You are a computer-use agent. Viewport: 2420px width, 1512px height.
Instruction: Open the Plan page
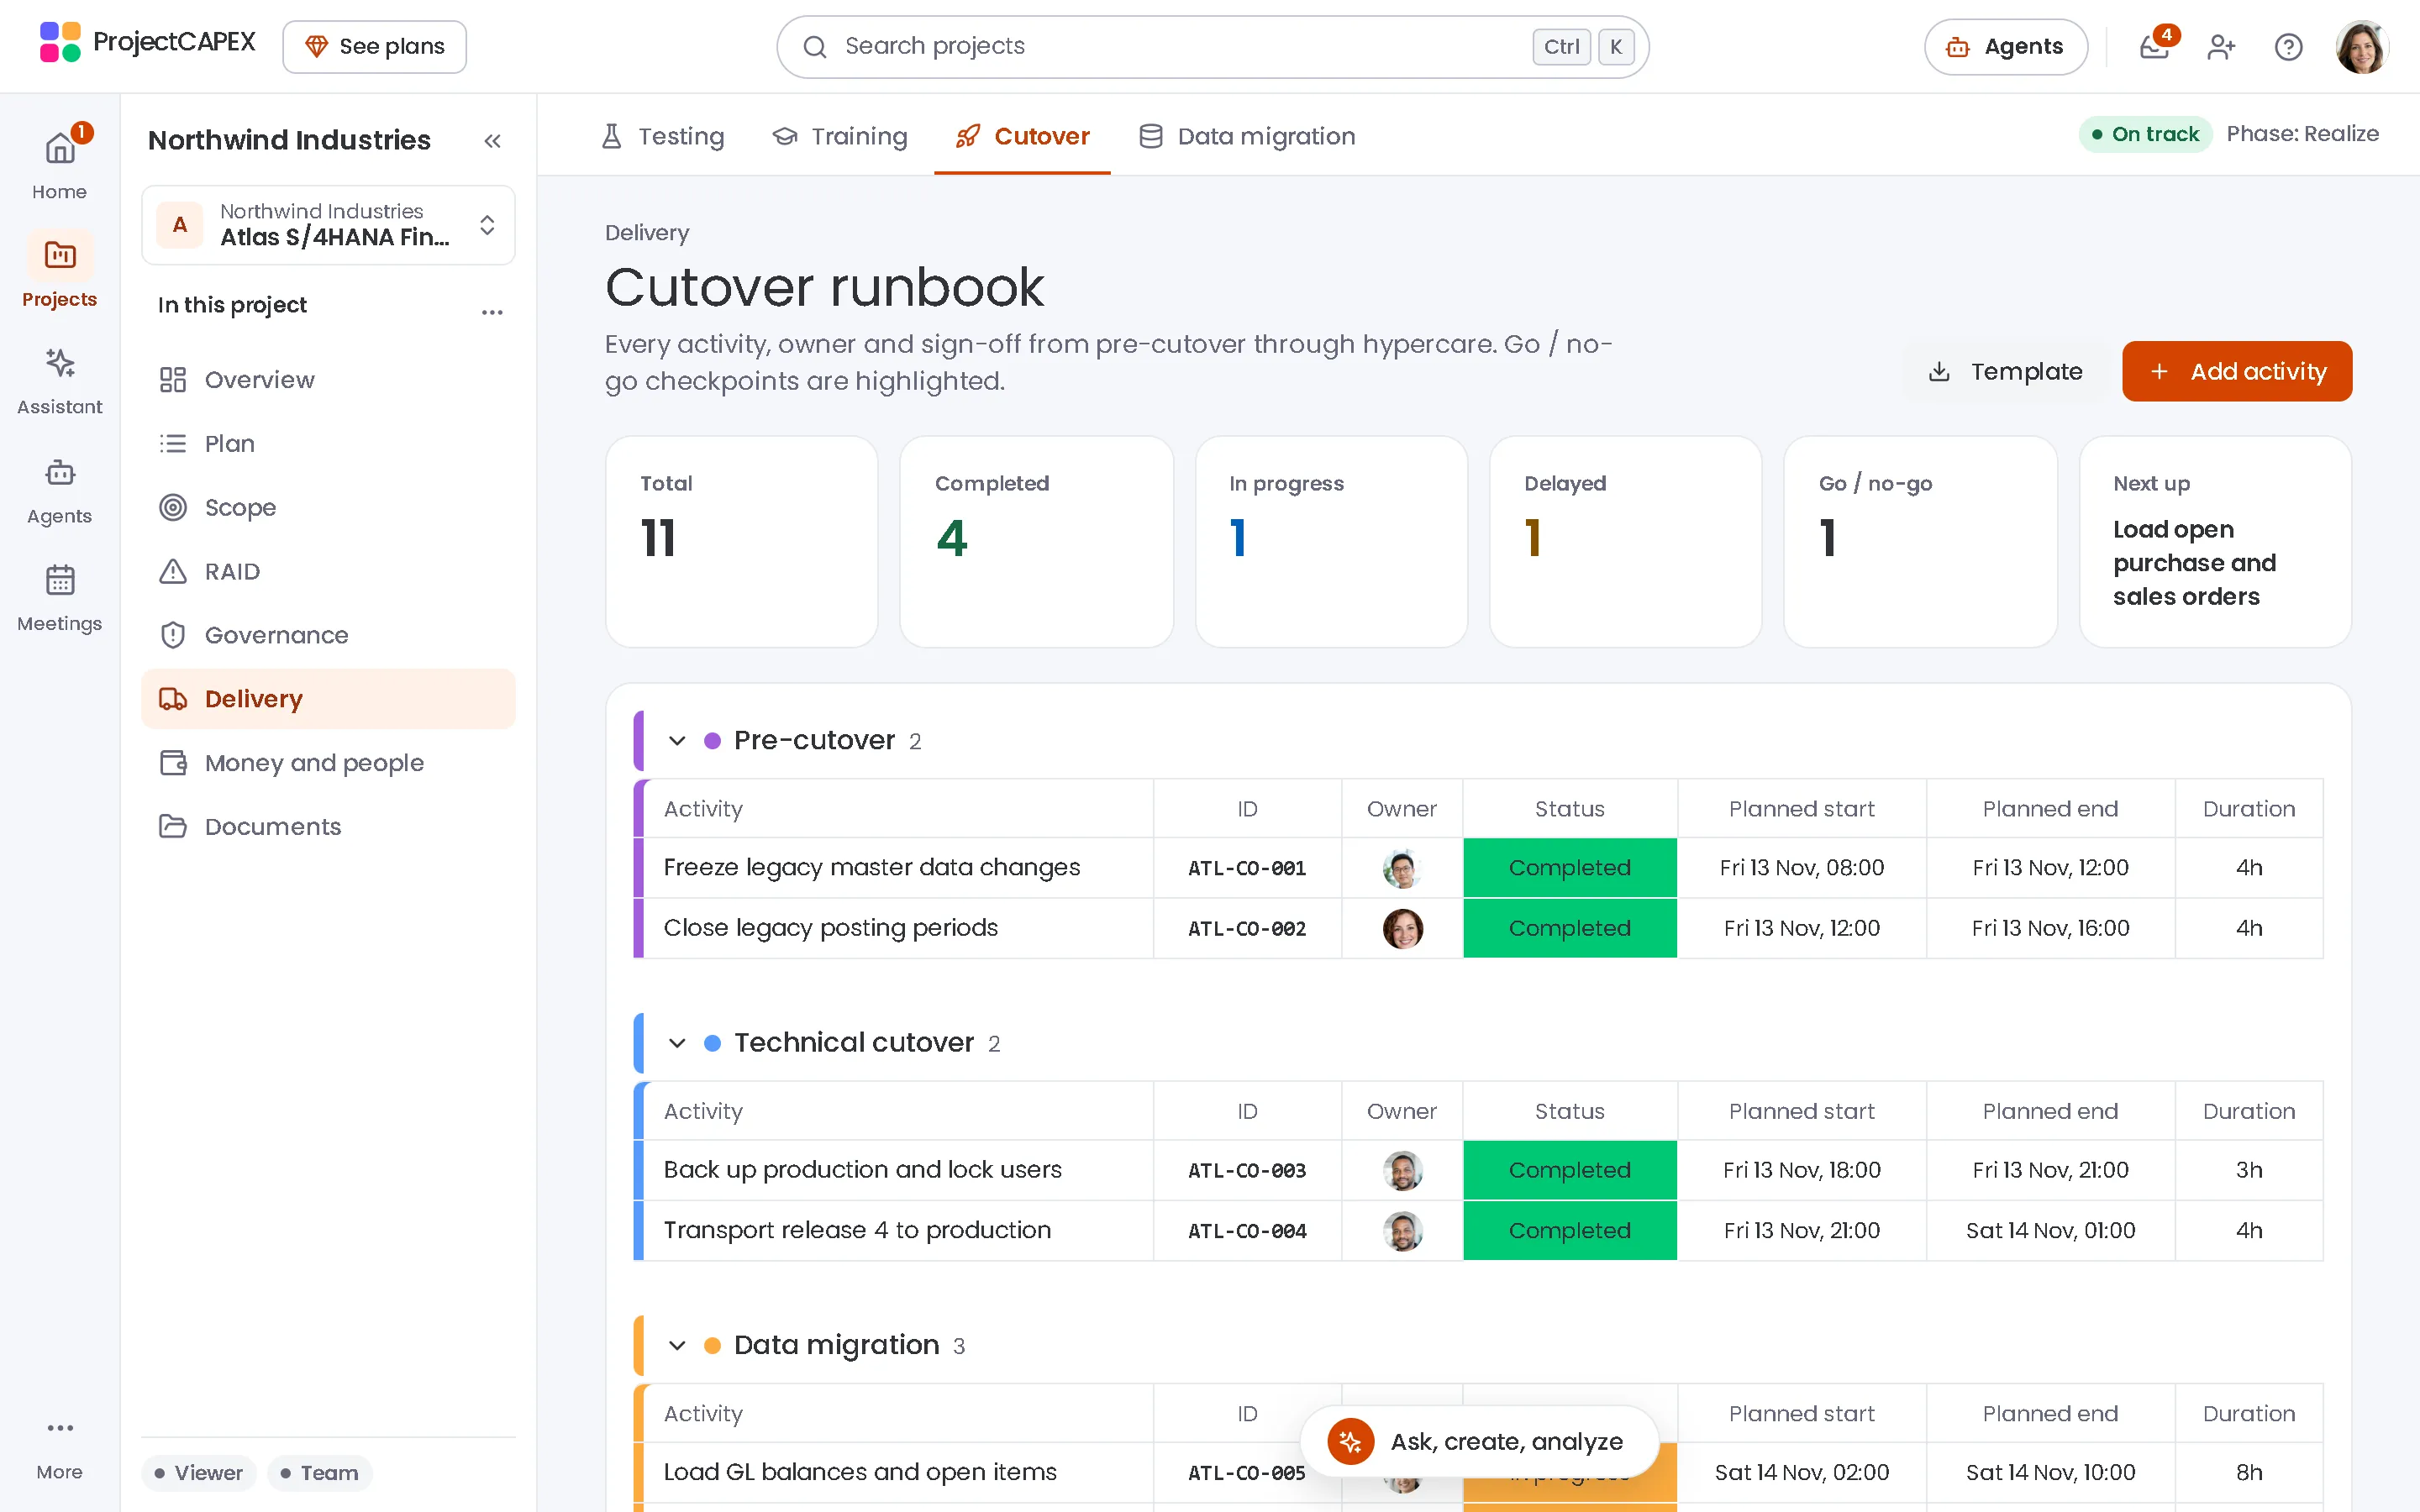(328, 444)
